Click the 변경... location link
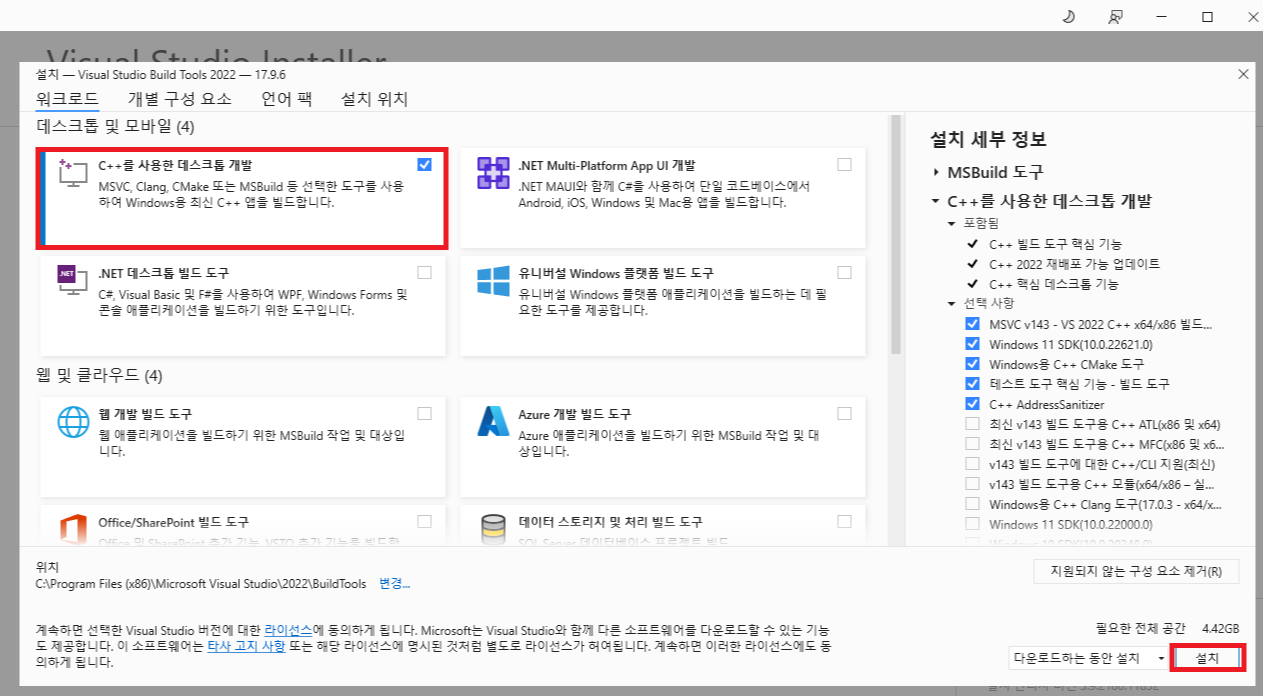This screenshot has height=696, width=1263. (395, 583)
